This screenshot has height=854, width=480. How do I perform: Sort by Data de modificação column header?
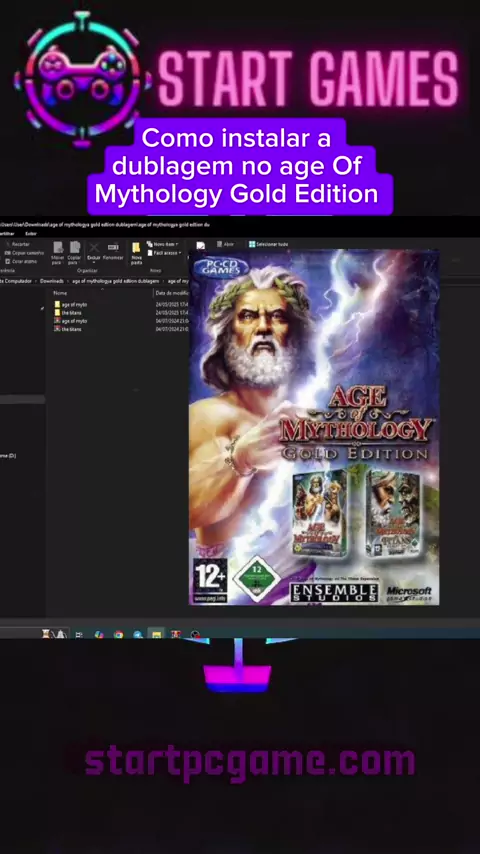tap(172, 293)
